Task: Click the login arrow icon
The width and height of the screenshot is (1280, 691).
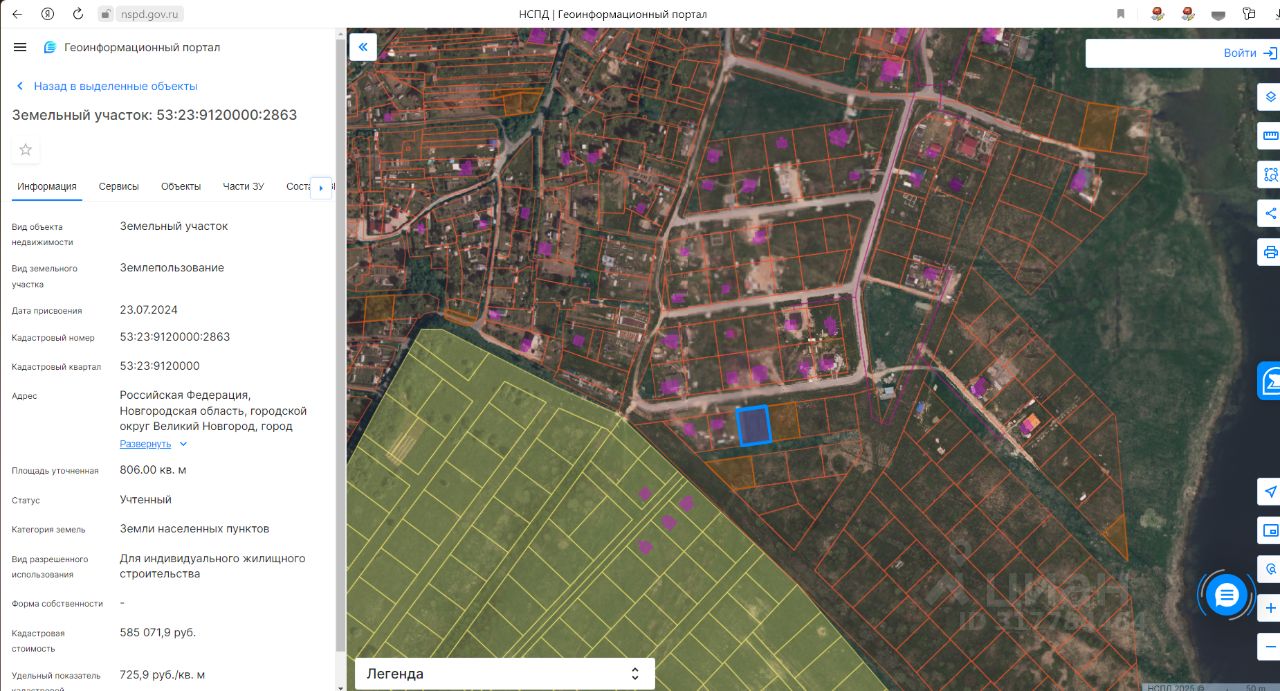Action: pos(1269,53)
